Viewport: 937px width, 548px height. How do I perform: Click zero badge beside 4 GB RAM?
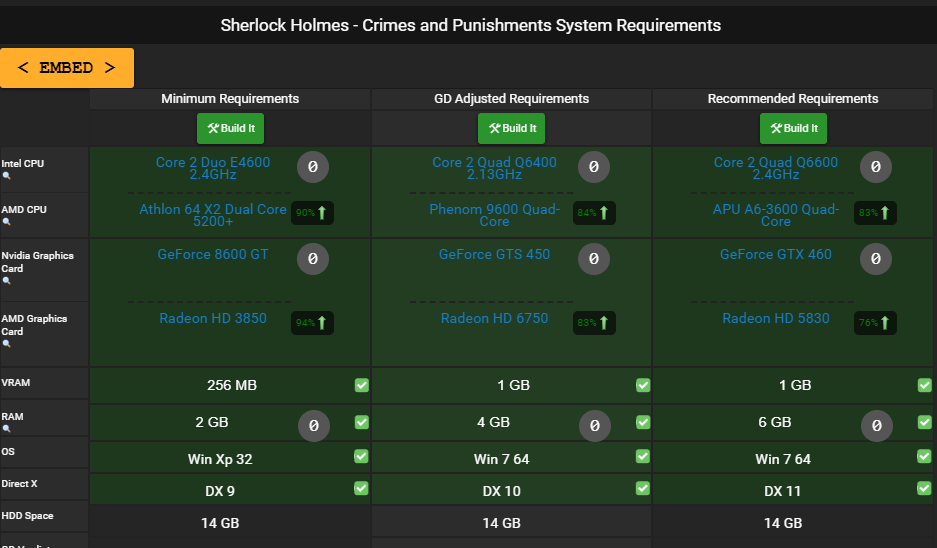point(595,425)
